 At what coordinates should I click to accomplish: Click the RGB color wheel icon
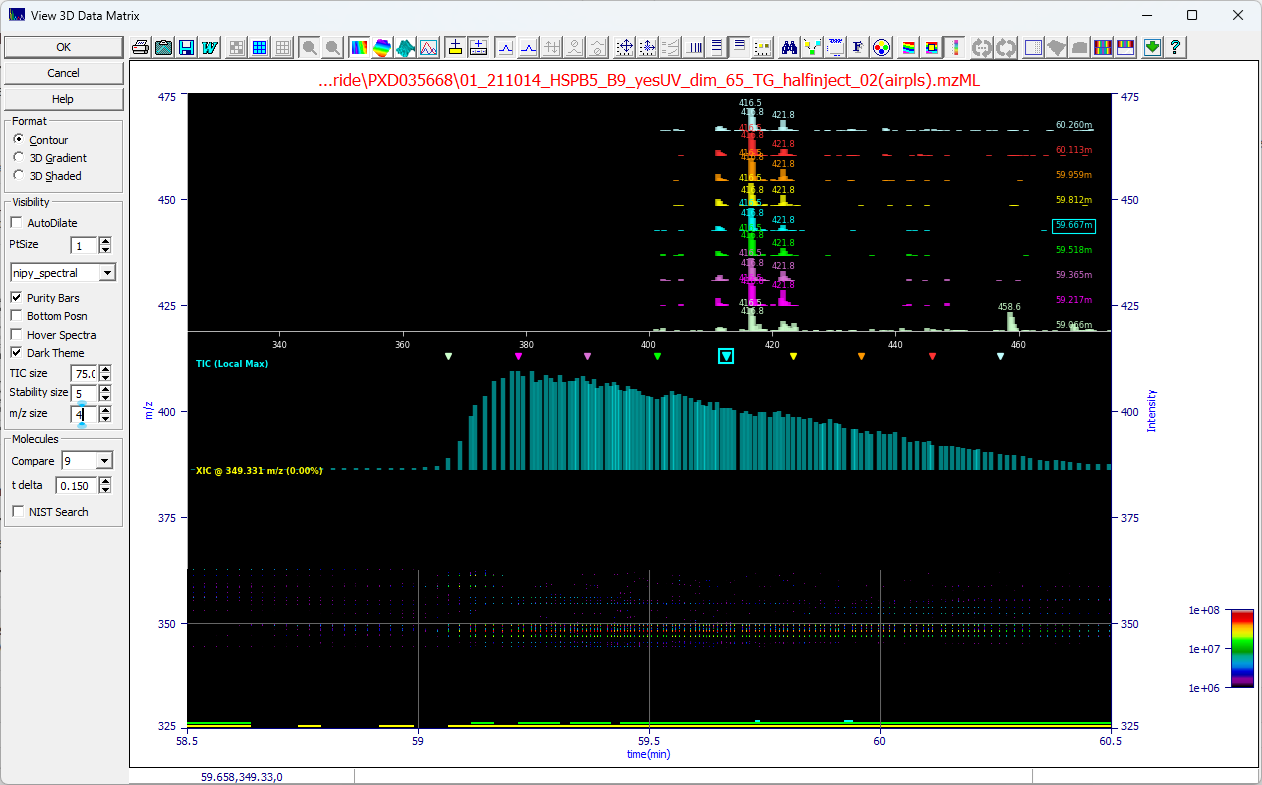[x=881, y=47]
